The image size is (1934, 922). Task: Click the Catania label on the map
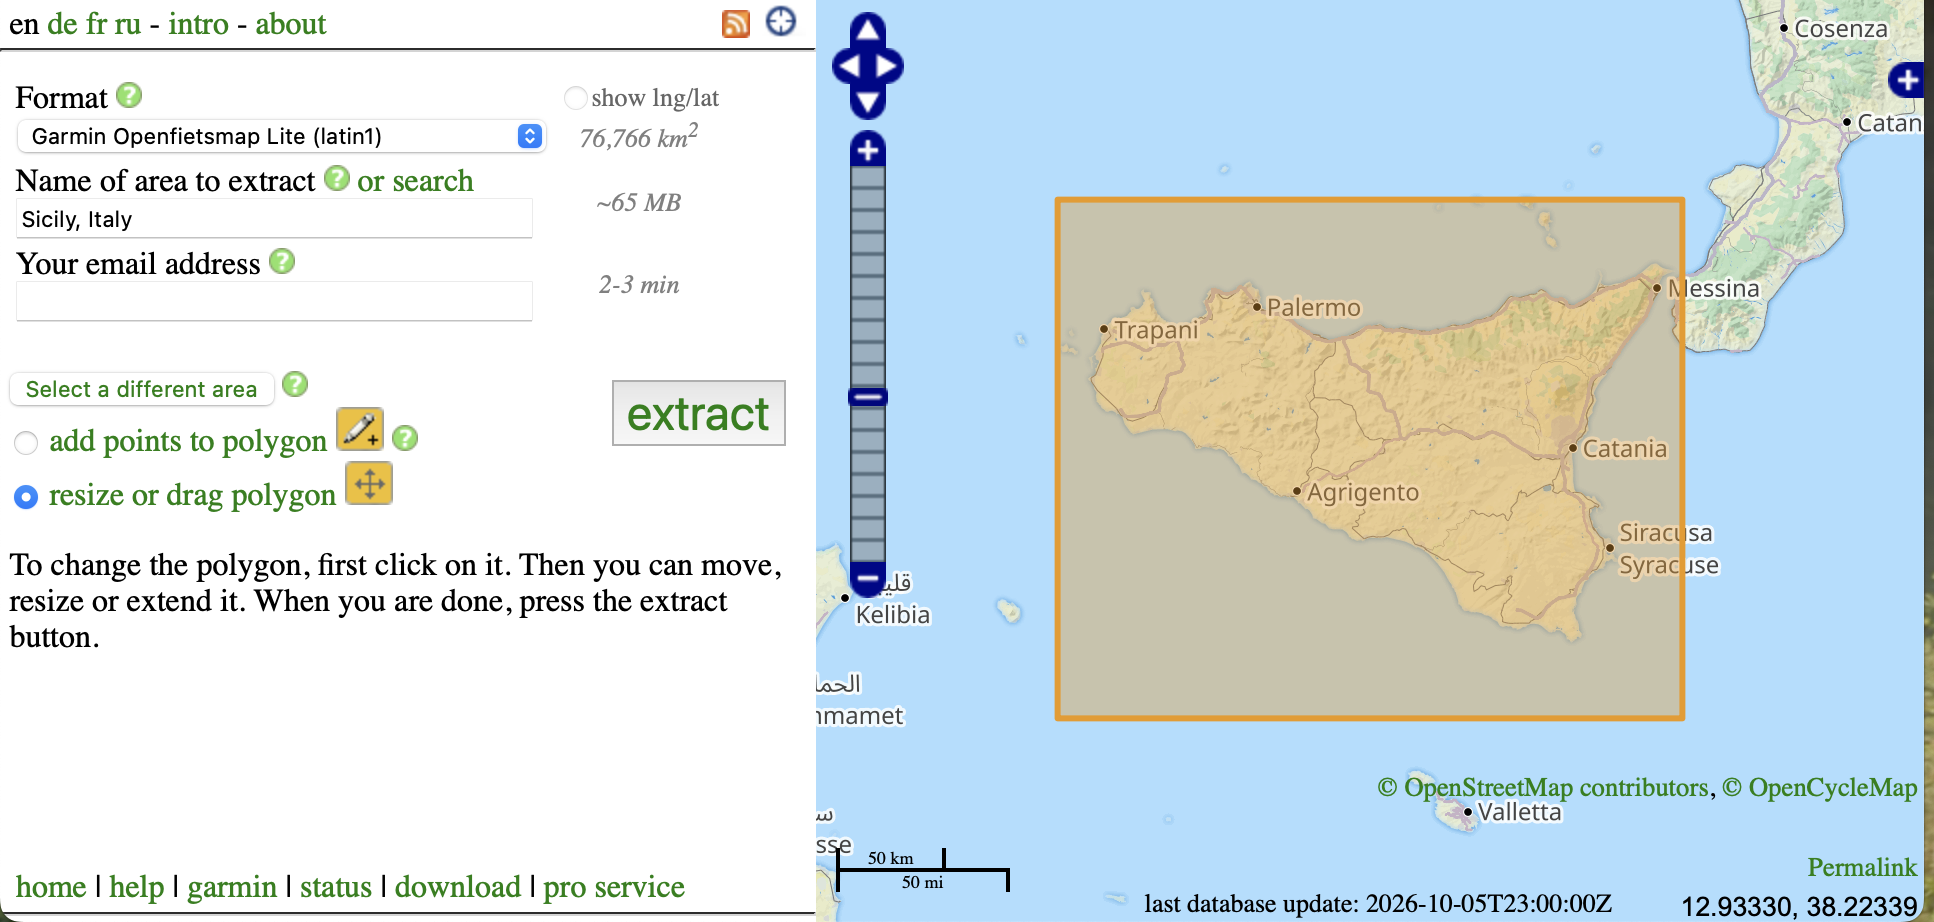tap(1625, 448)
